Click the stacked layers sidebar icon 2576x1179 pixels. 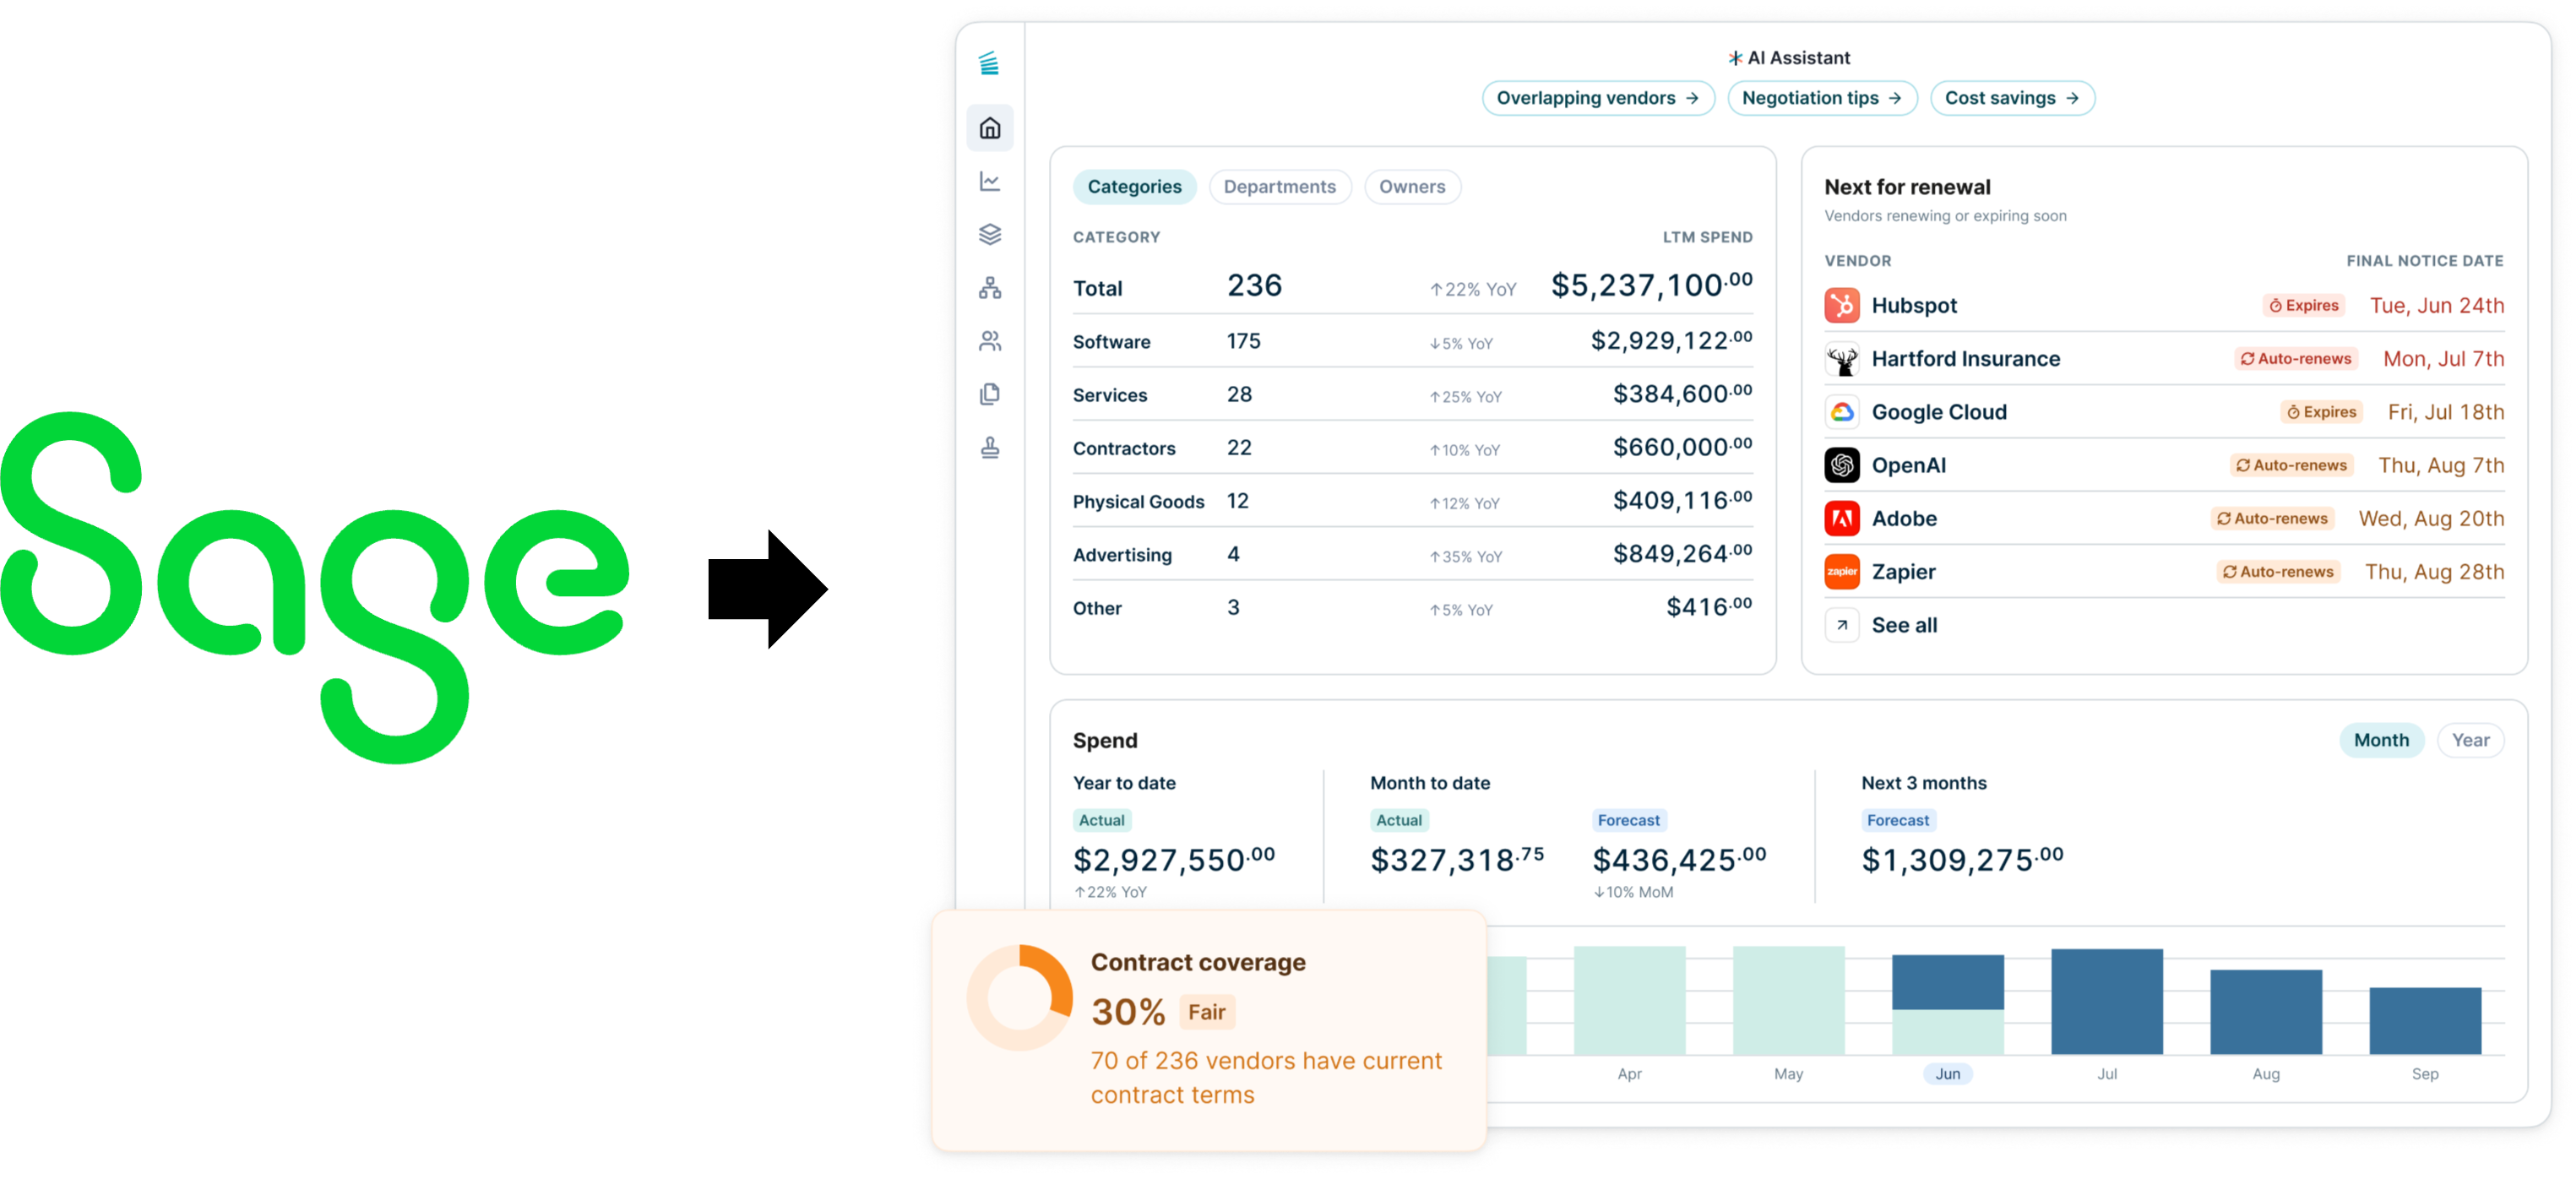point(989,234)
